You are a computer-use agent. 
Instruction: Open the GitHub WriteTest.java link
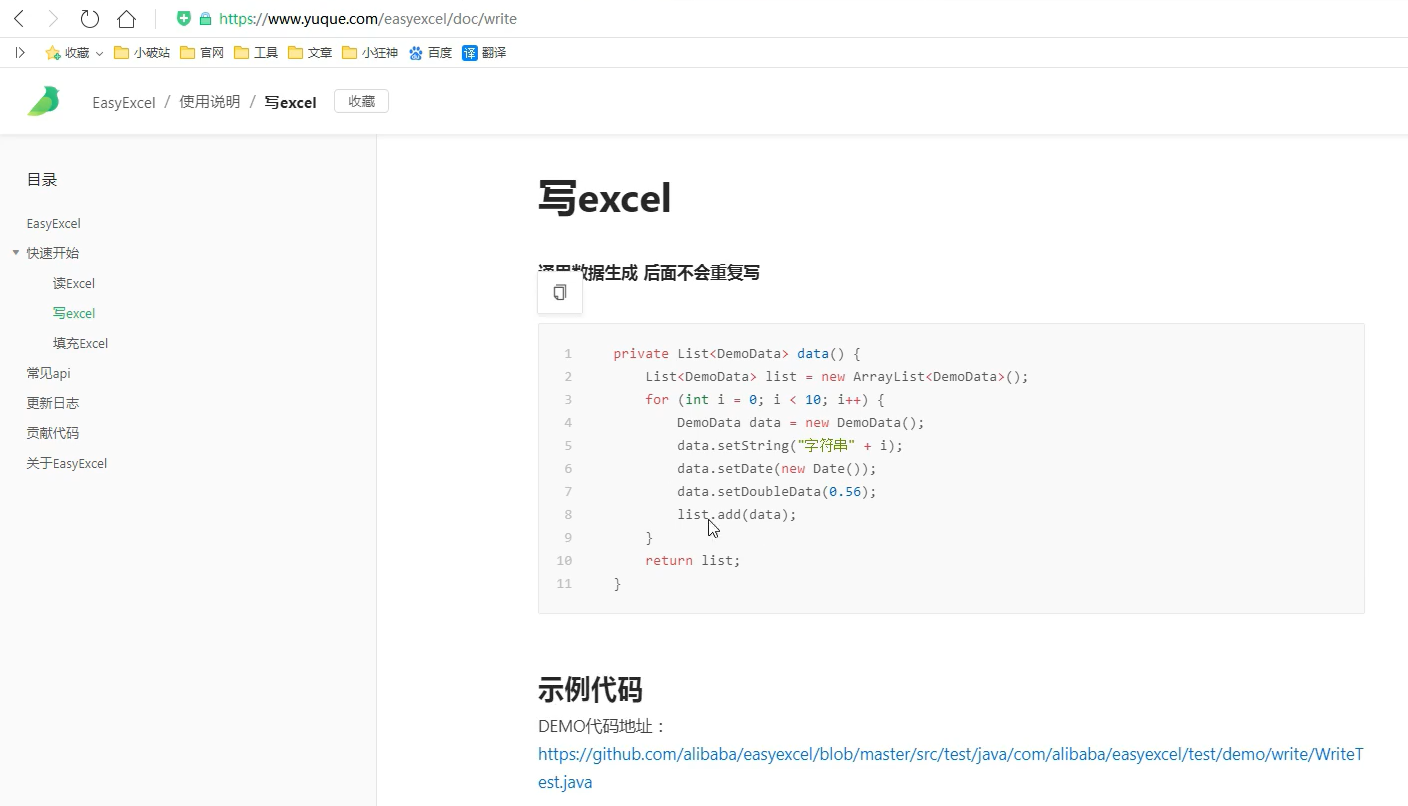[950, 768]
